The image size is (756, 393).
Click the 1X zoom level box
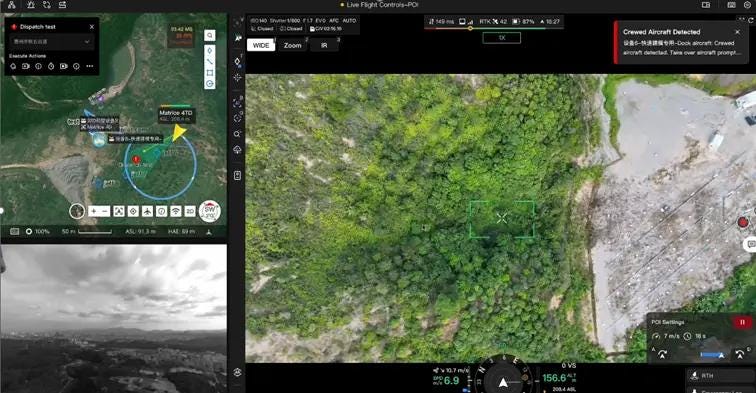[502, 38]
